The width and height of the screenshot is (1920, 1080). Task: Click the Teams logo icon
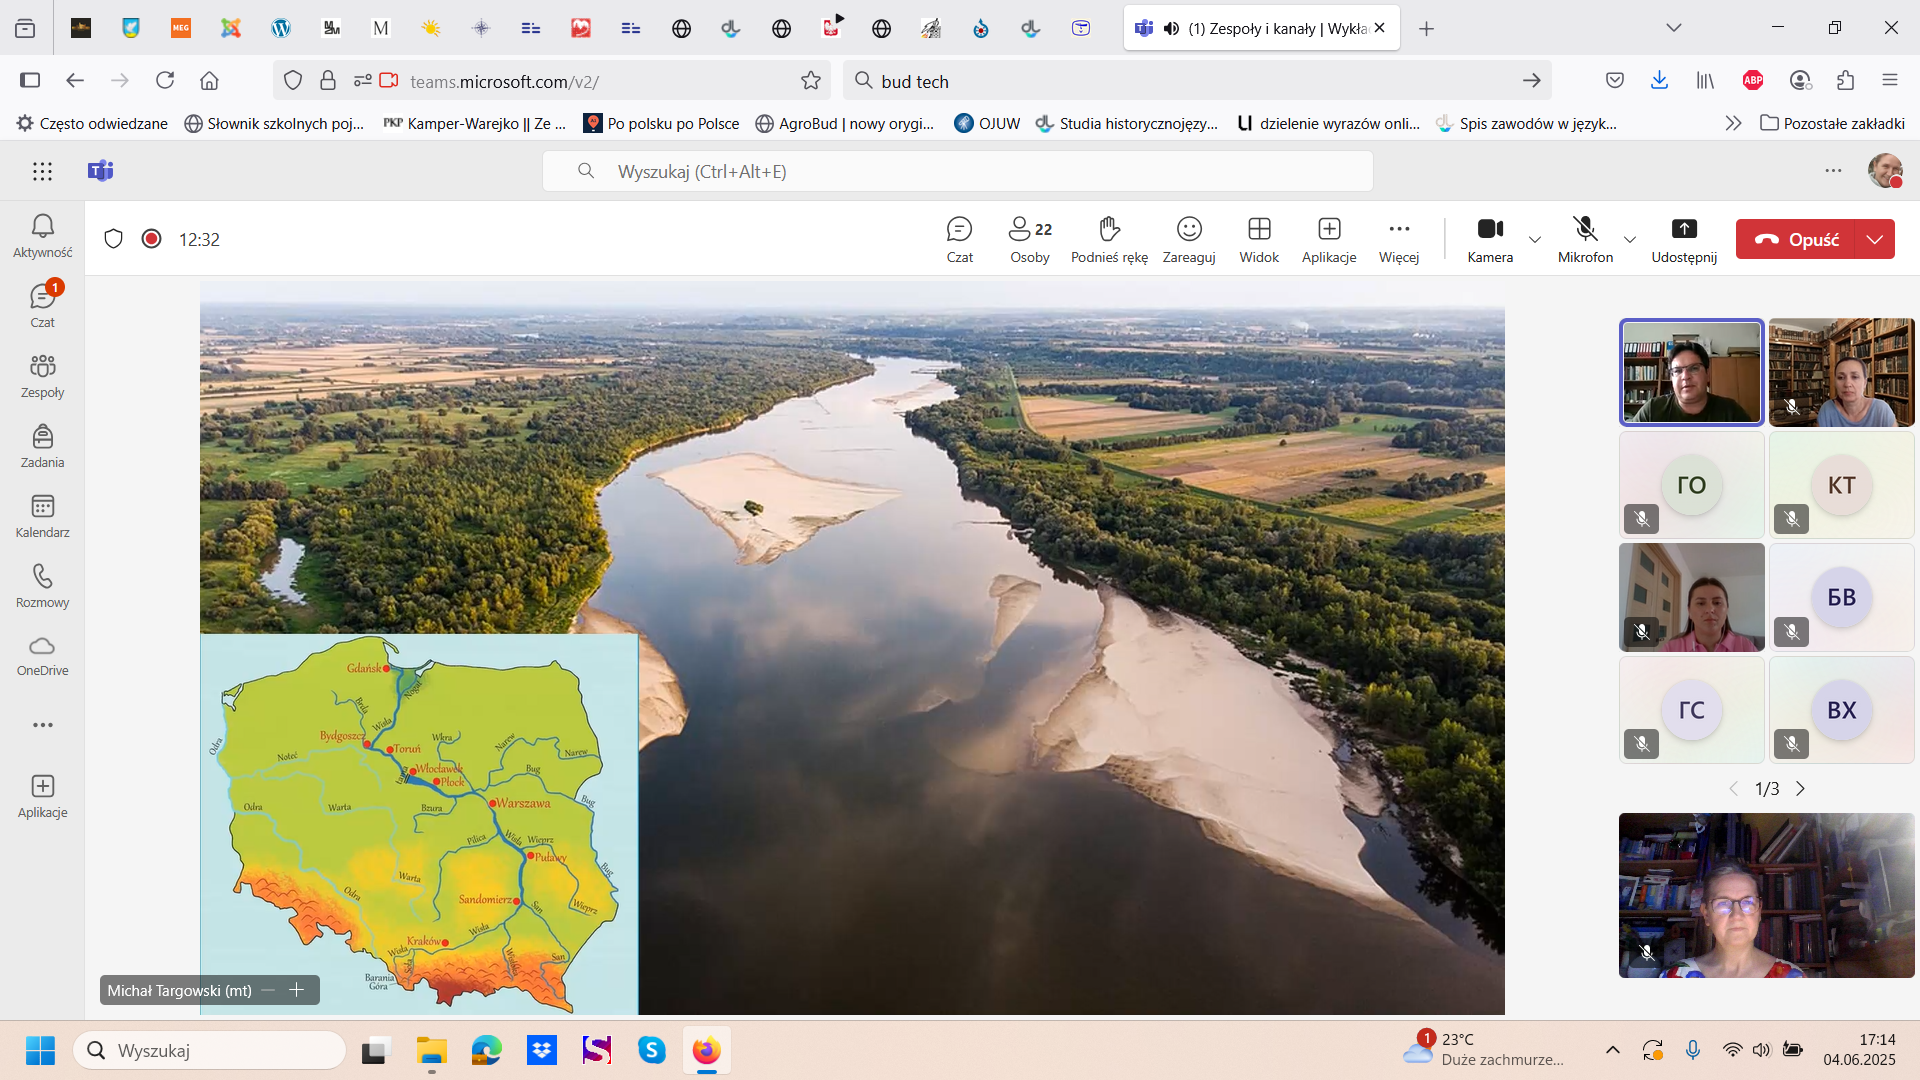pyautogui.click(x=101, y=171)
